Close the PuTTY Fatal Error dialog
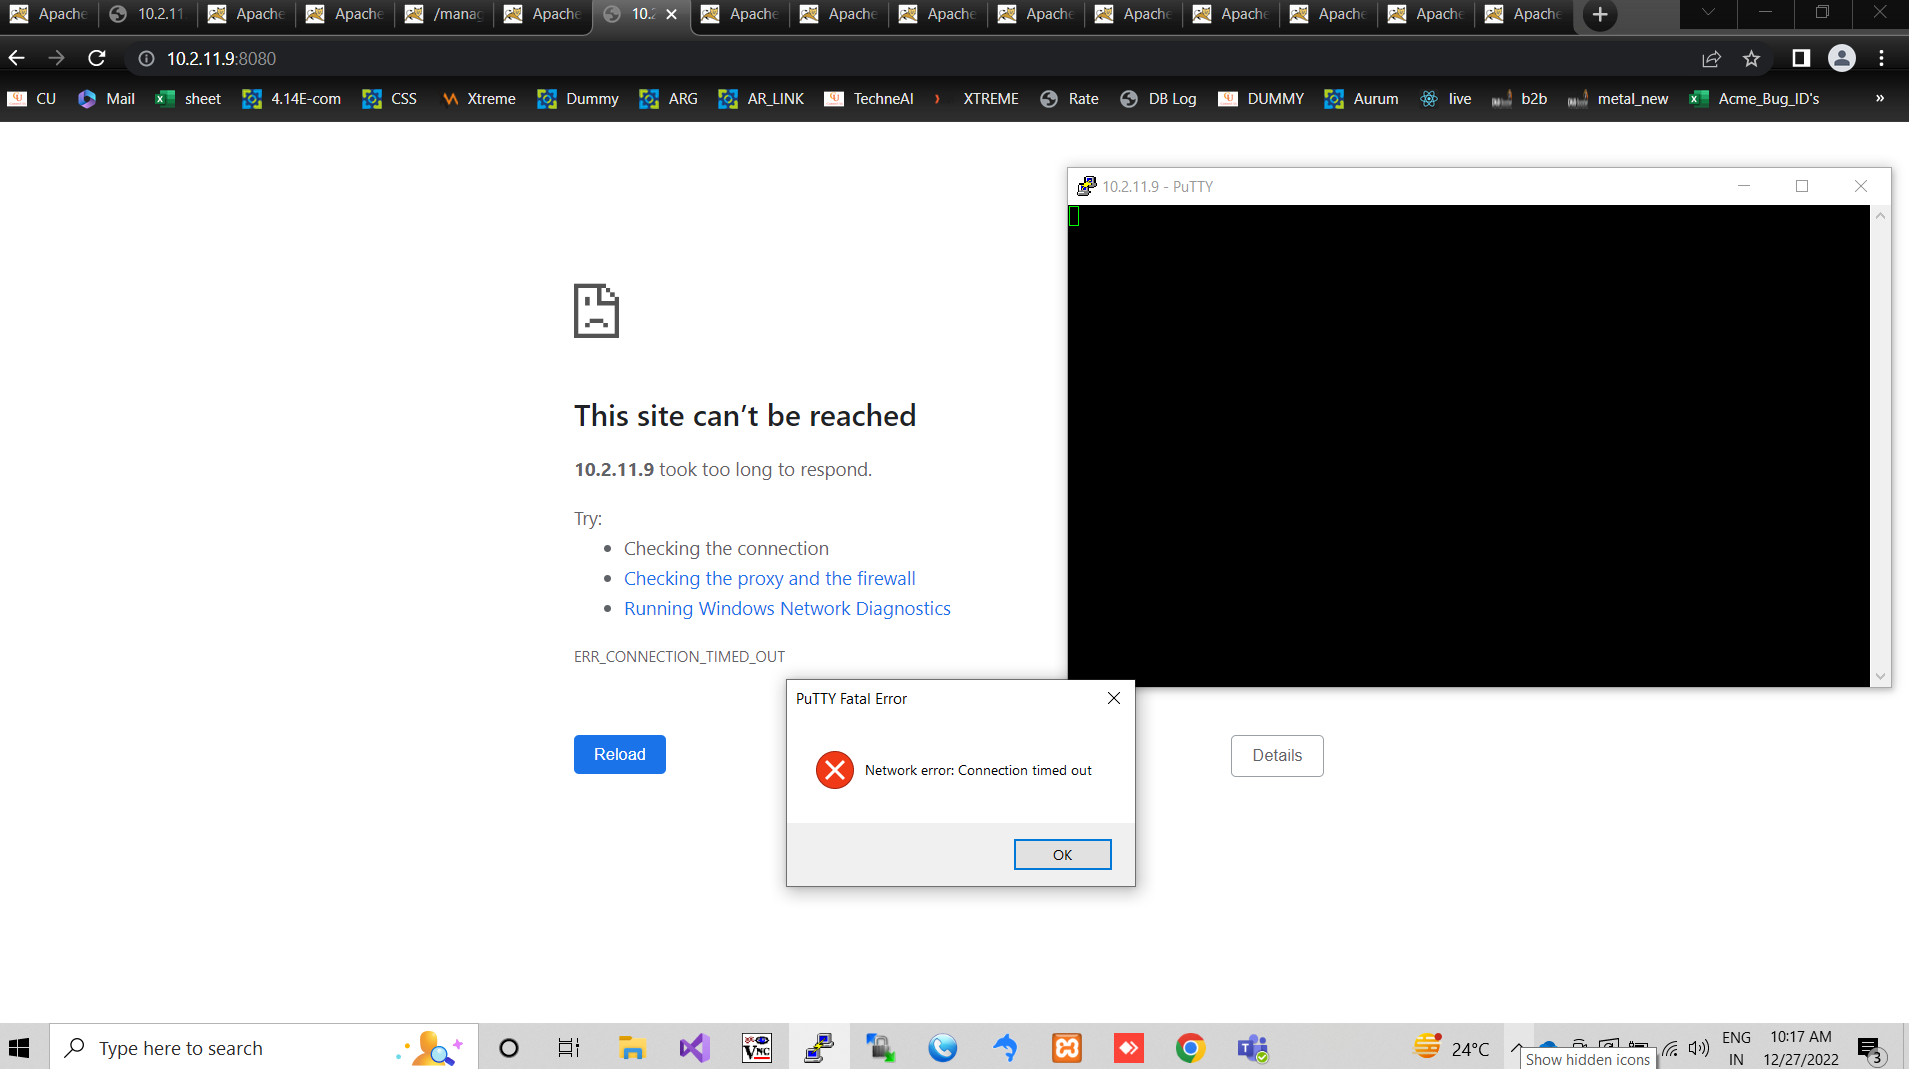The width and height of the screenshot is (1909, 1069). click(1114, 698)
